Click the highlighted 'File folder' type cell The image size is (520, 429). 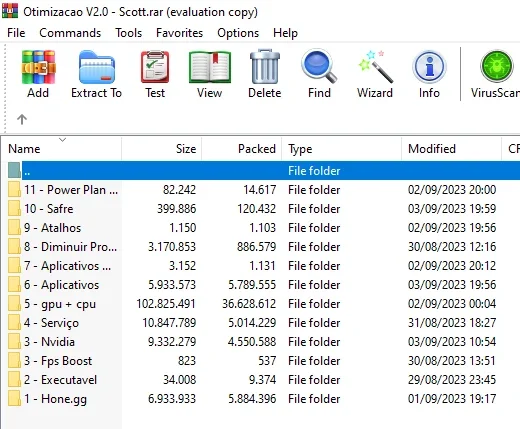coord(314,171)
